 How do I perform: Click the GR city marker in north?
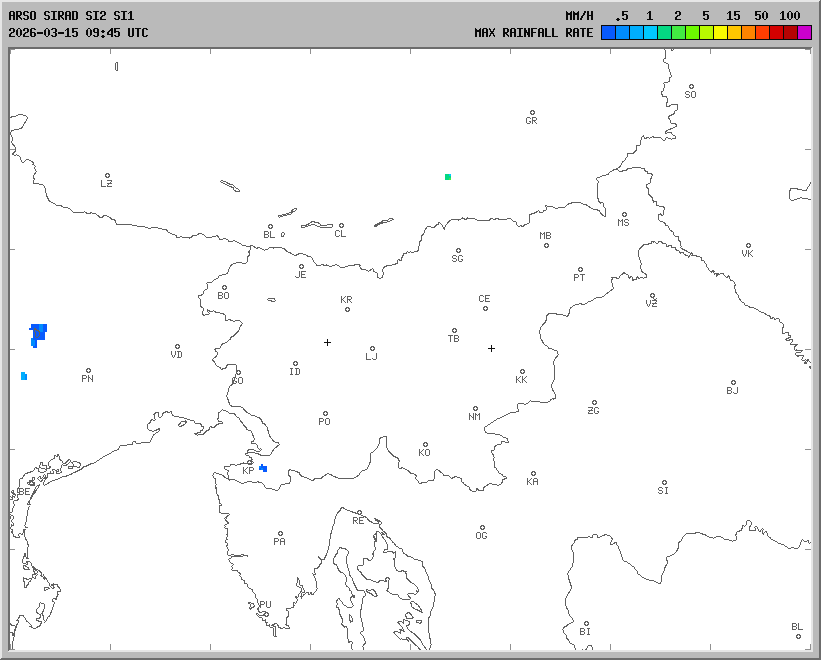click(532, 113)
